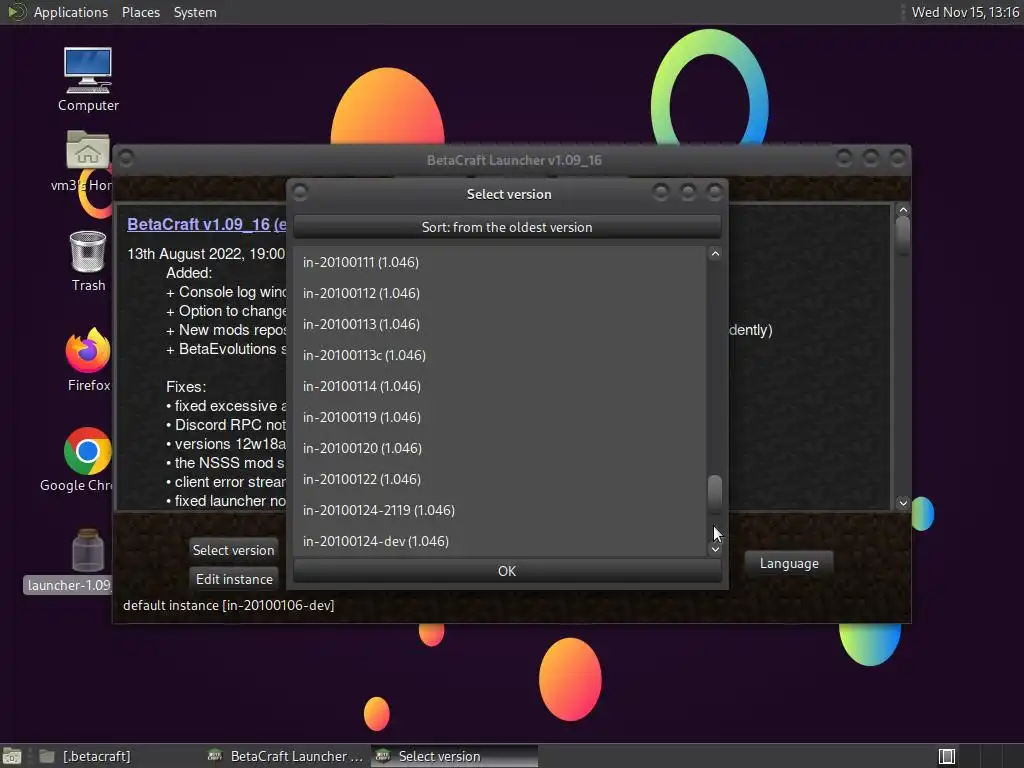
Task: Open the Applications menu
Action: (71, 12)
